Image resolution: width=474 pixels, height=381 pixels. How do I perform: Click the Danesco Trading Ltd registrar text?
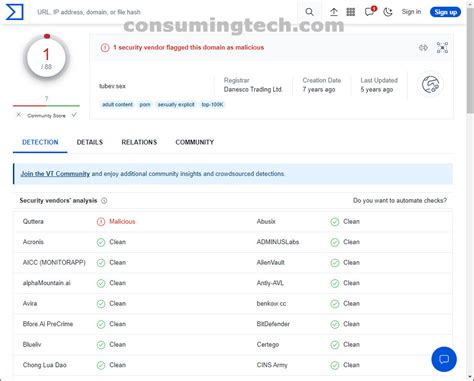tap(253, 89)
